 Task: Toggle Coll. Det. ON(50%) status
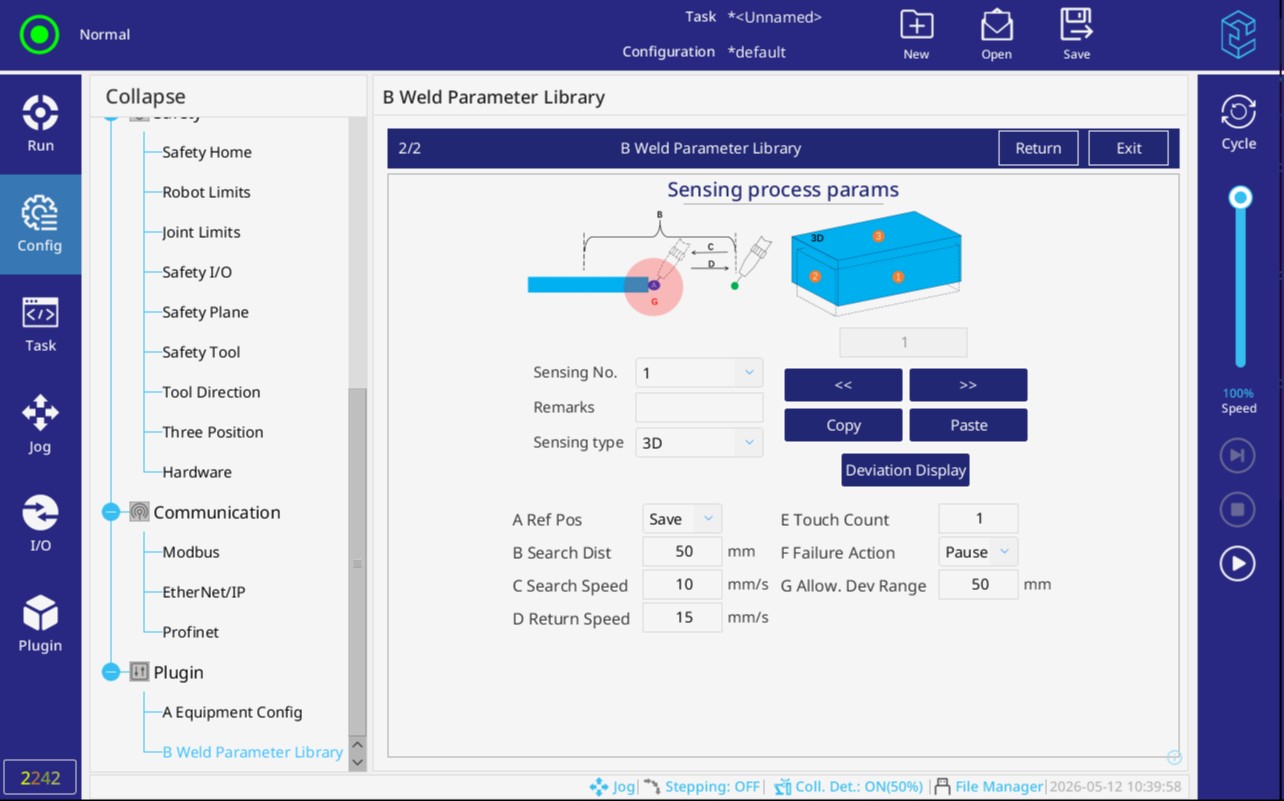847,787
